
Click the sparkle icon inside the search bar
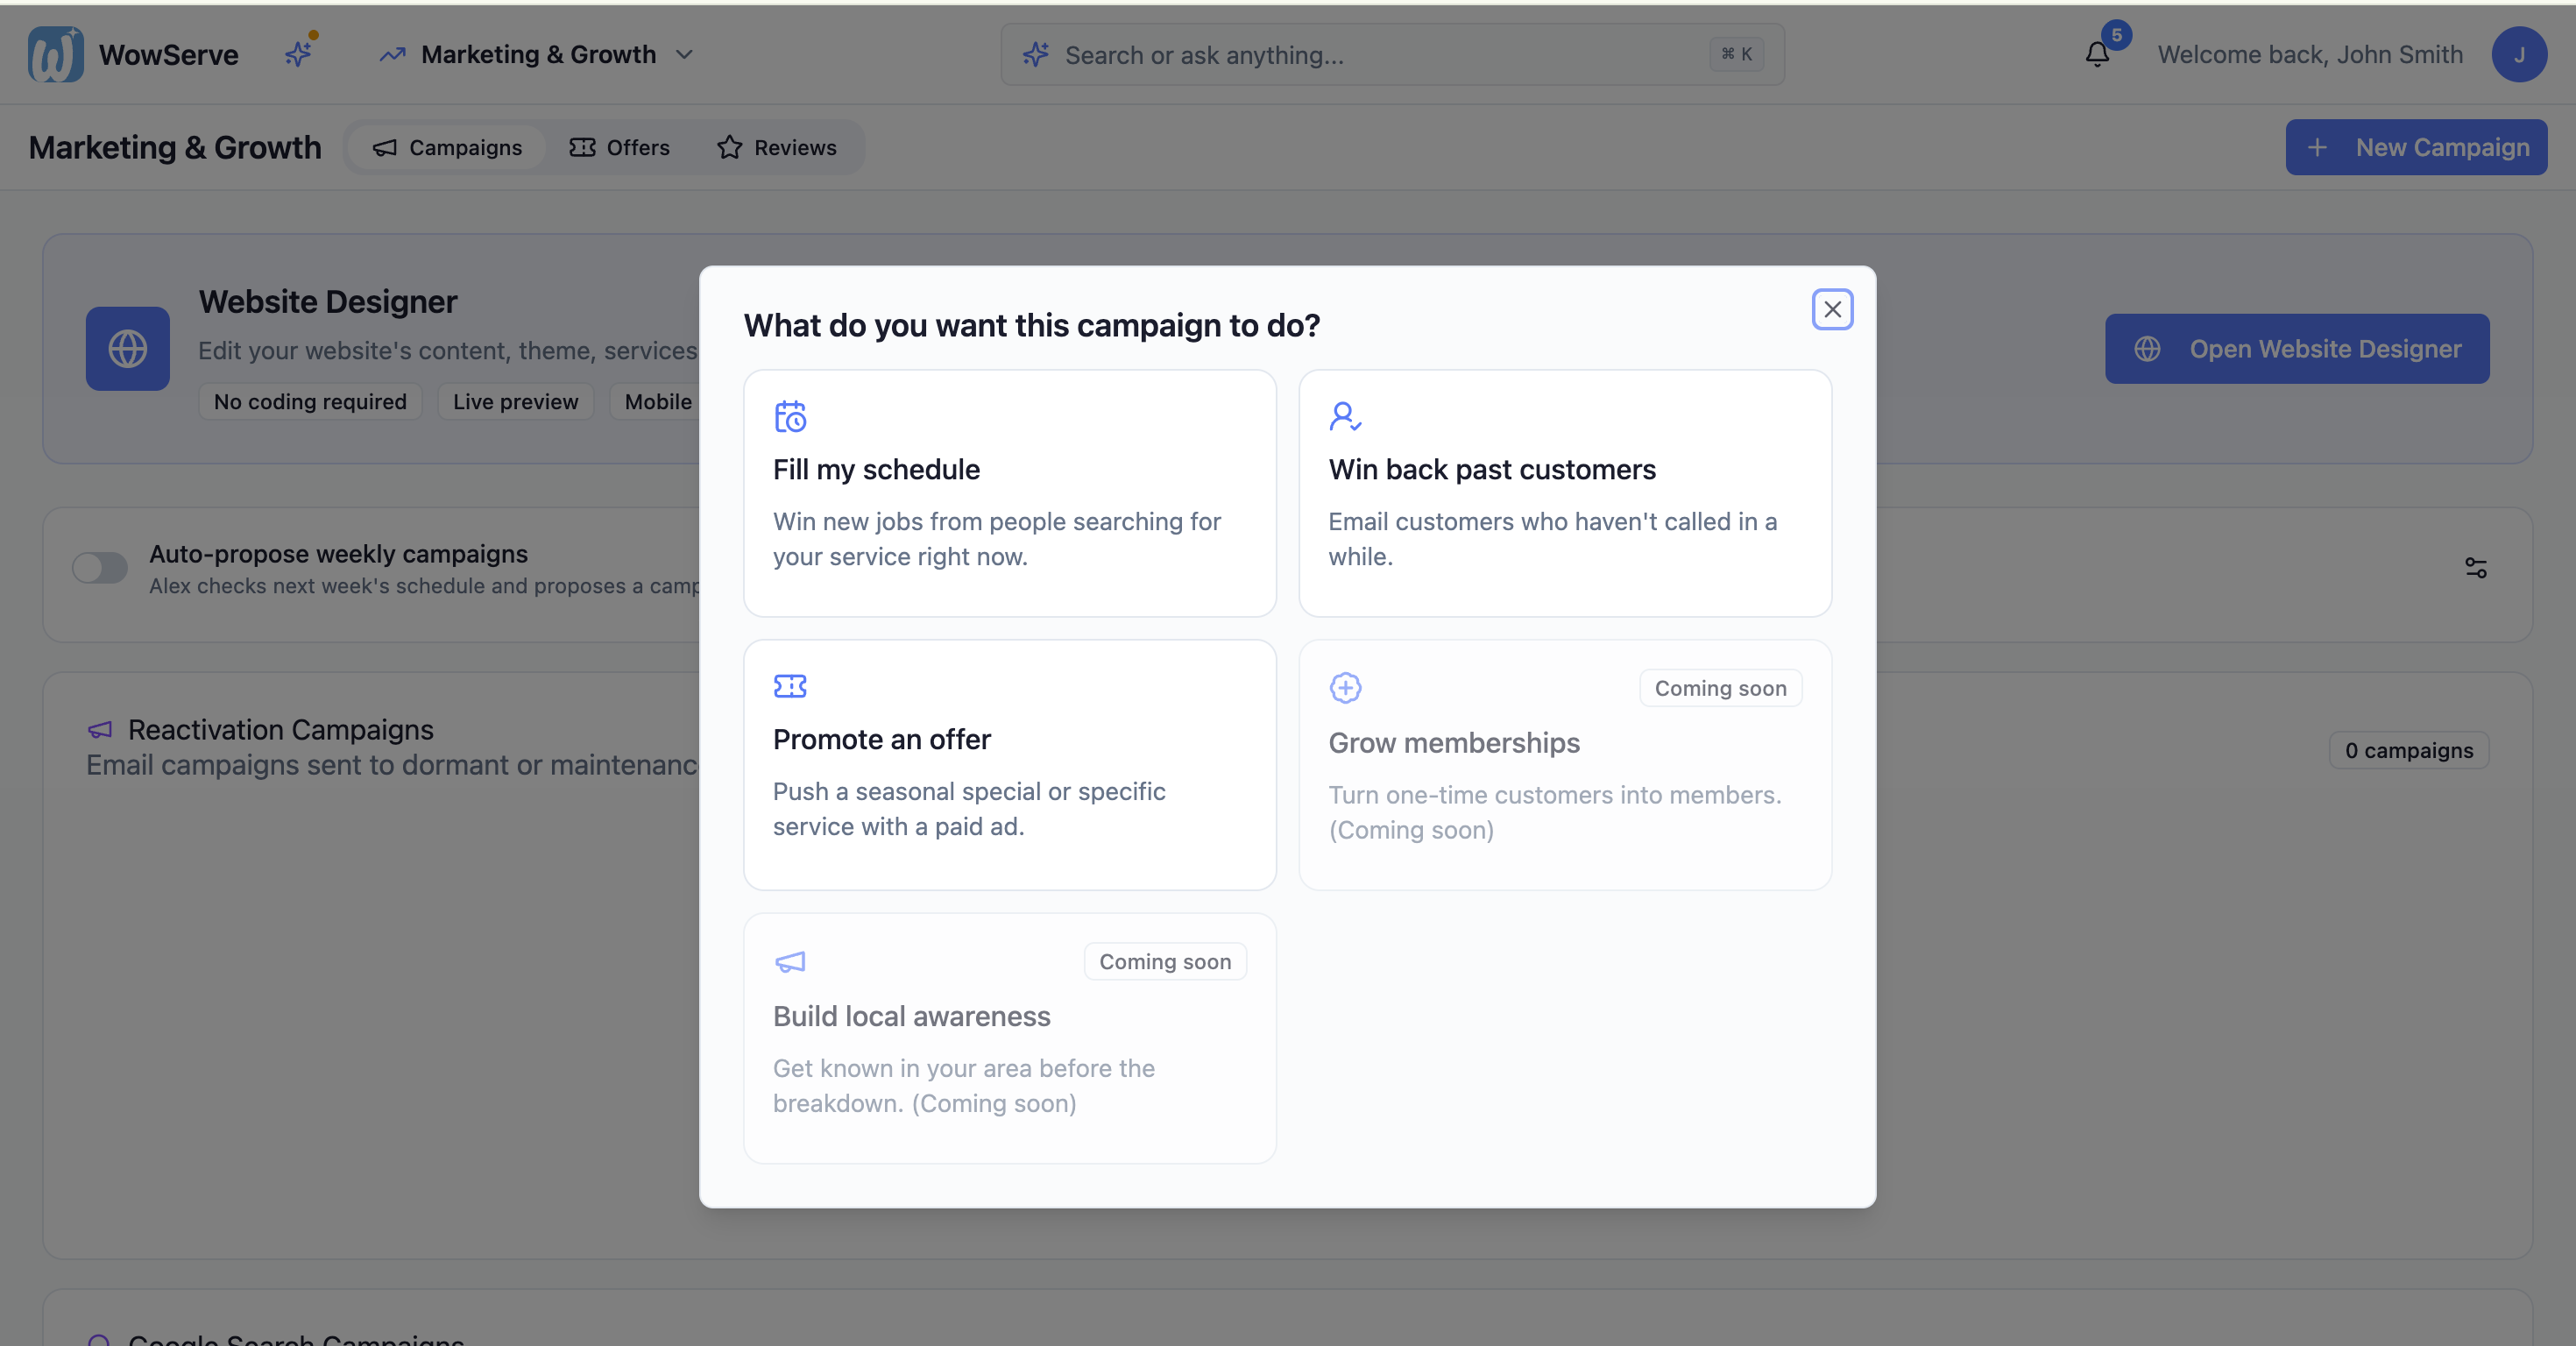[x=1035, y=54]
